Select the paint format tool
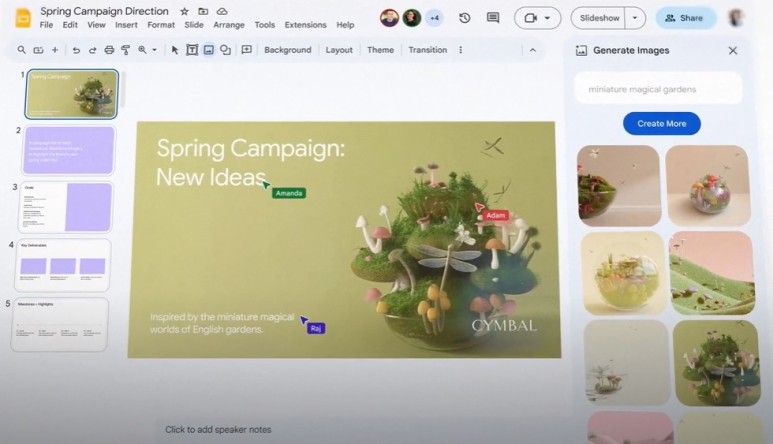 [x=125, y=50]
